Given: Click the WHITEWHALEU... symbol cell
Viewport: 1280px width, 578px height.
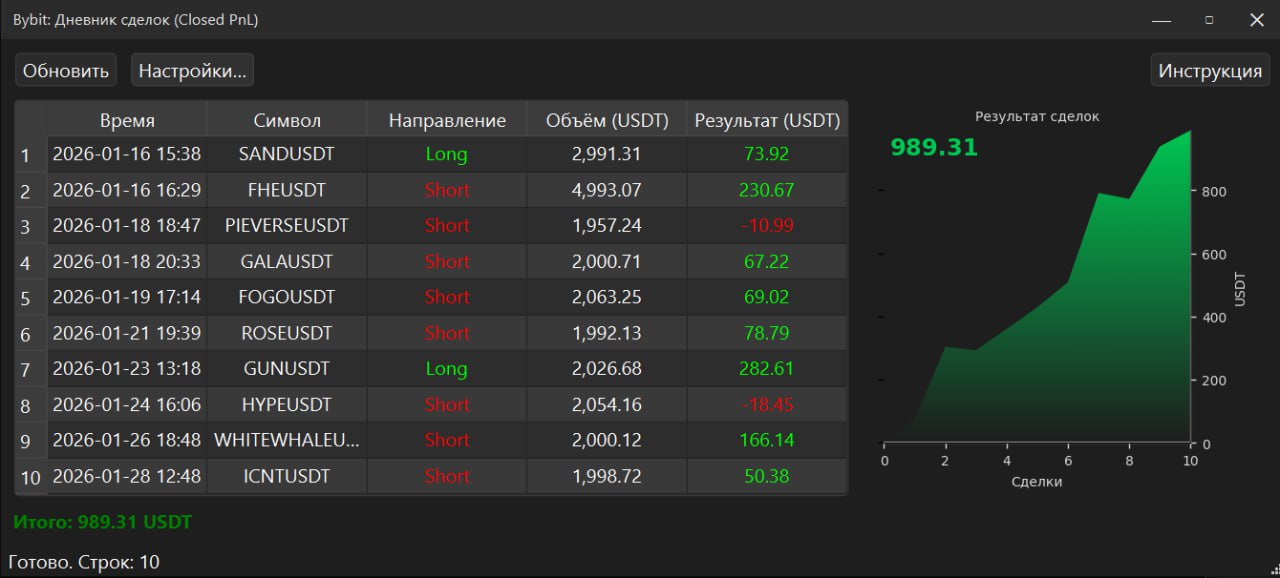Looking at the screenshot, I should pyautogui.click(x=287, y=440).
